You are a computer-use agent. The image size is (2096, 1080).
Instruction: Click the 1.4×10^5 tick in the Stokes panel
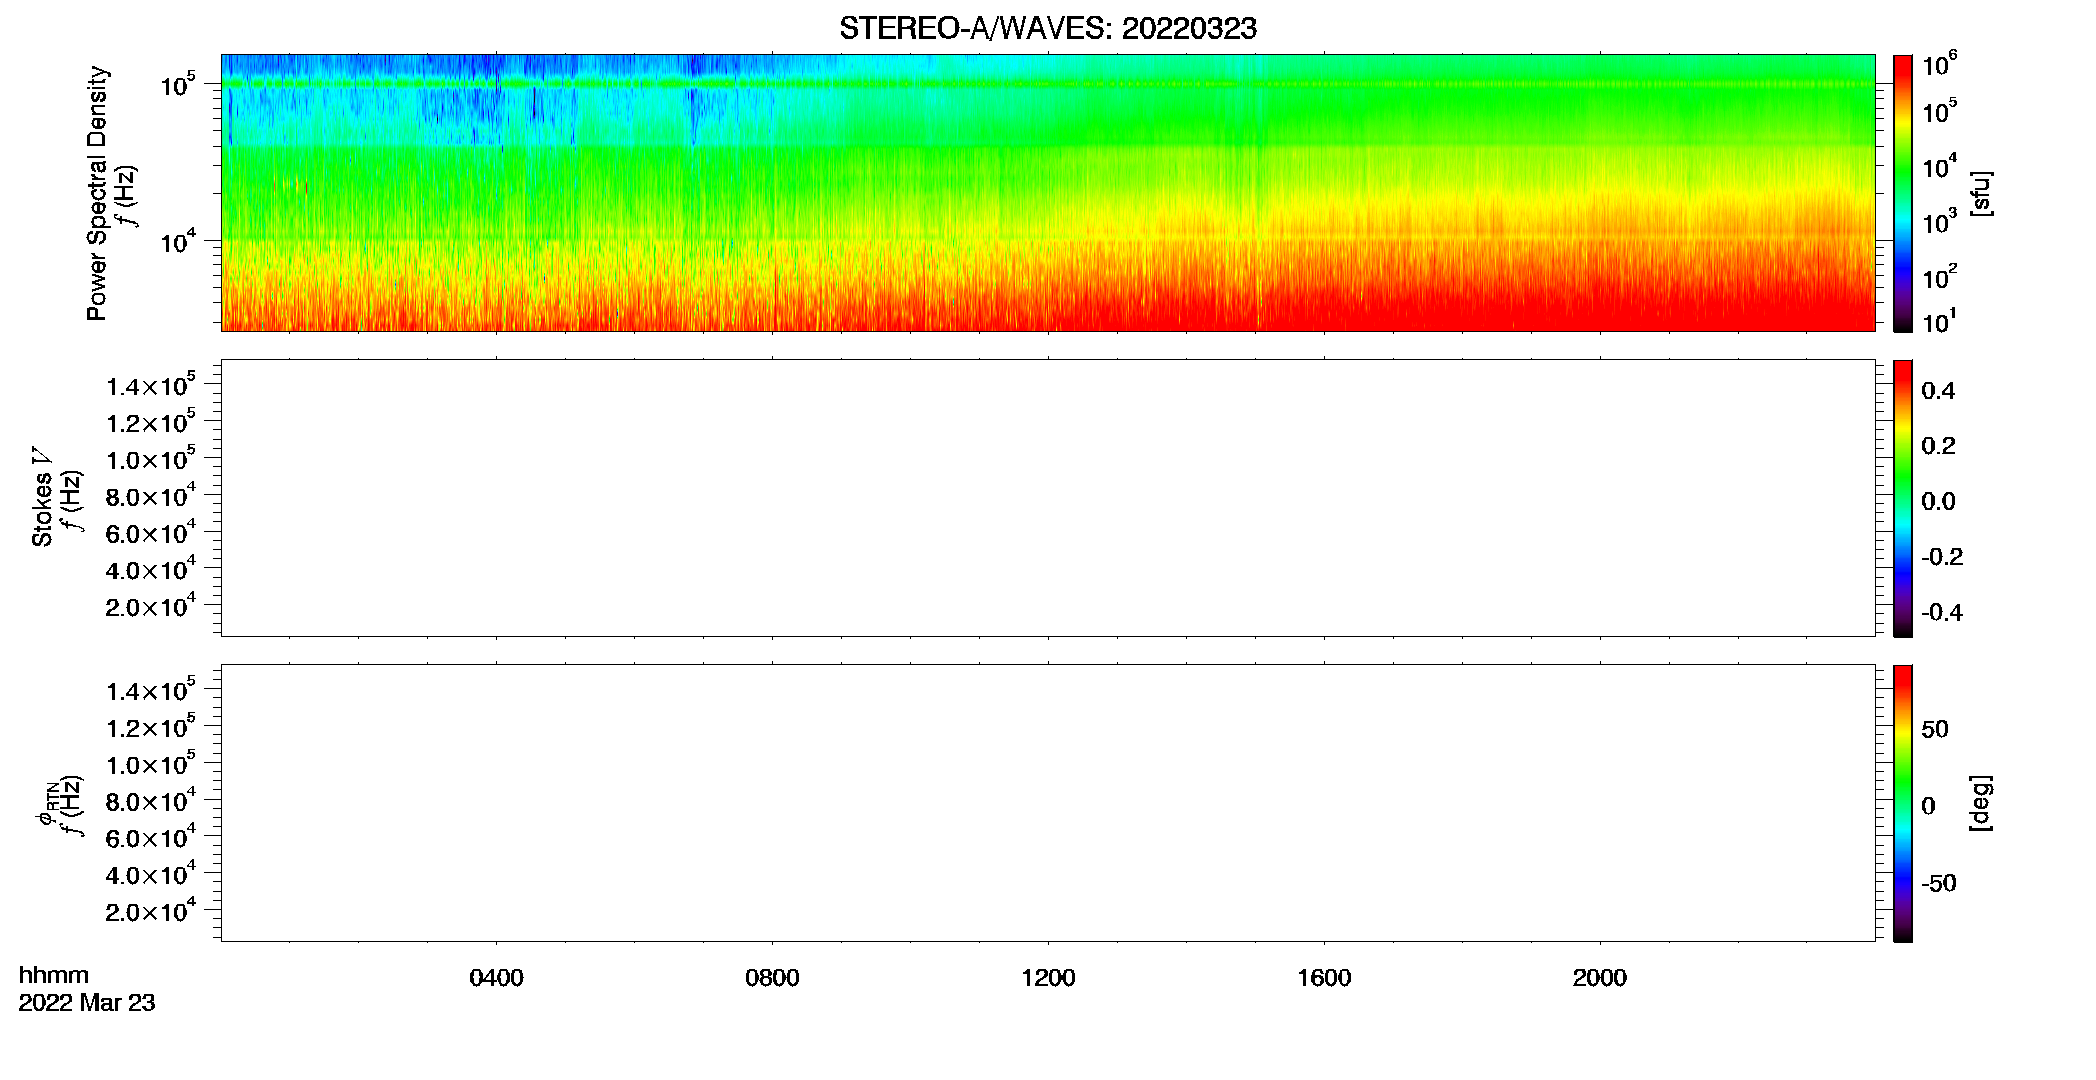(151, 383)
